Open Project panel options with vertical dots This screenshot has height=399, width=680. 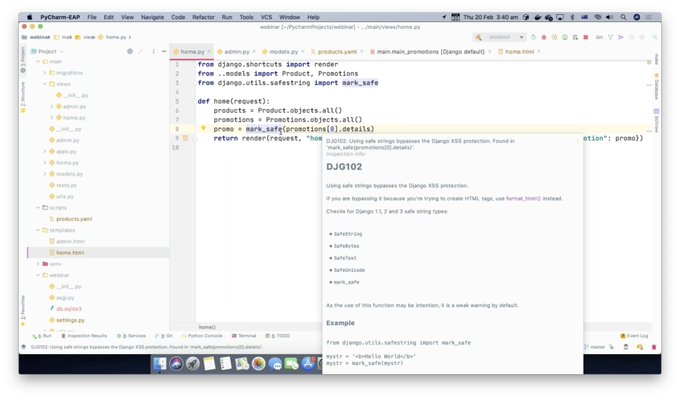(x=153, y=51)
